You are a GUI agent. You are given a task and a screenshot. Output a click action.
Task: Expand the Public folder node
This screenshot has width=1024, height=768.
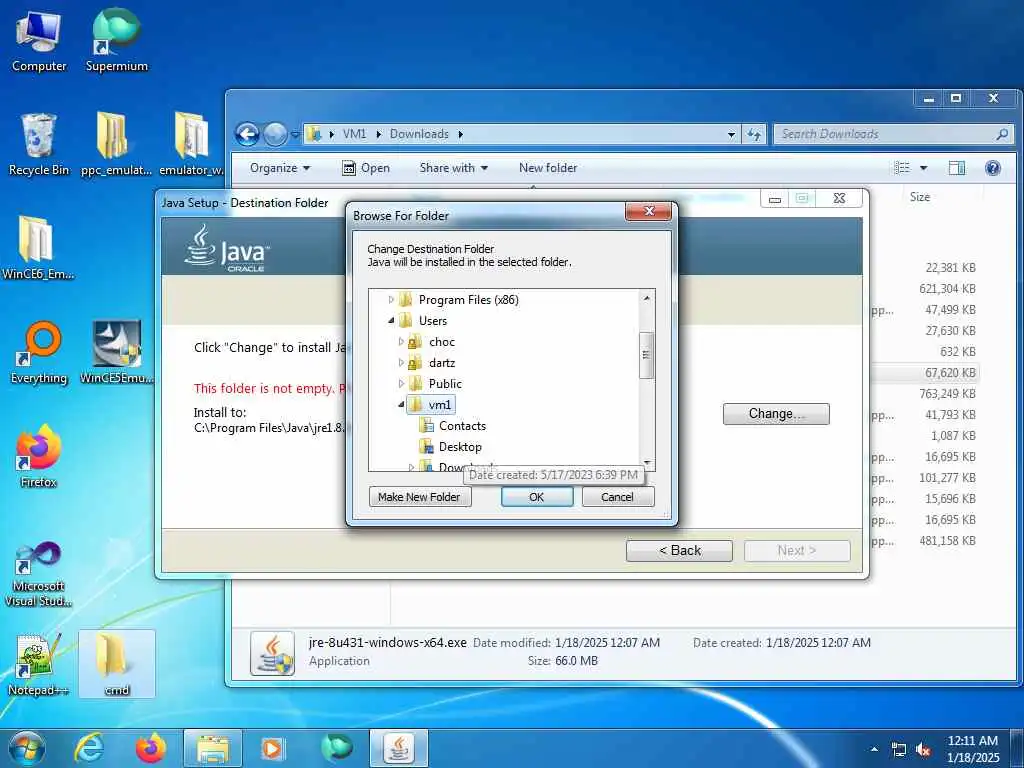(401, 383)
